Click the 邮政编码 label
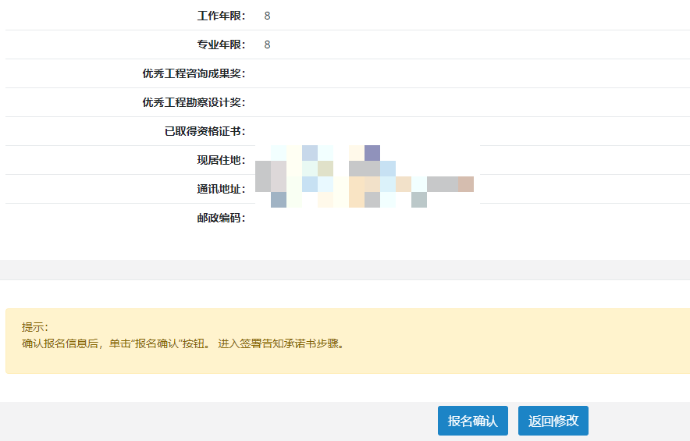690x441 pixels. [221, 218]
